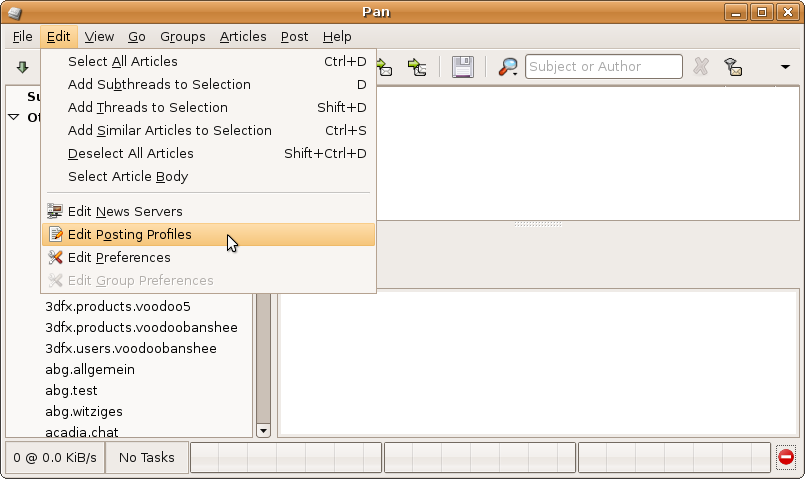Viewport: 805px width, 479px height.
Task: Collapse the Other Groups tree triangle
Action: tap(14, 117)
